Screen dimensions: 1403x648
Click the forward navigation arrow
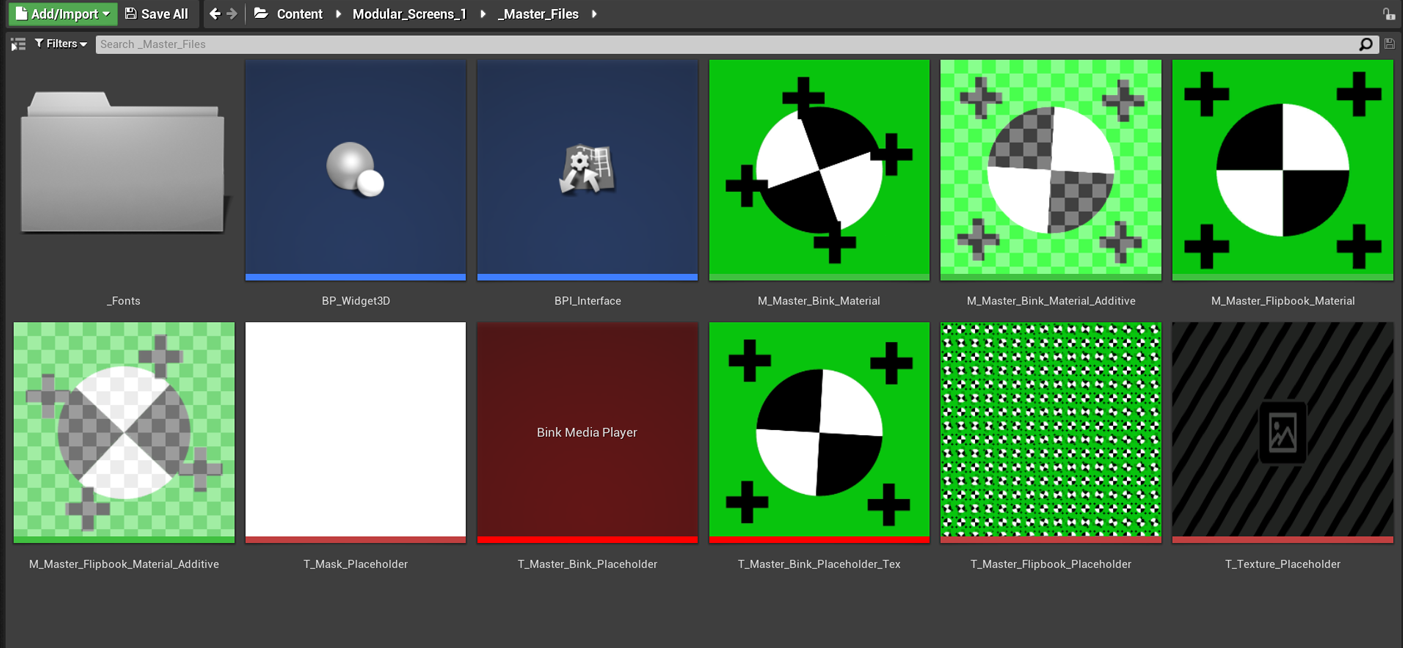coord(232,14)
